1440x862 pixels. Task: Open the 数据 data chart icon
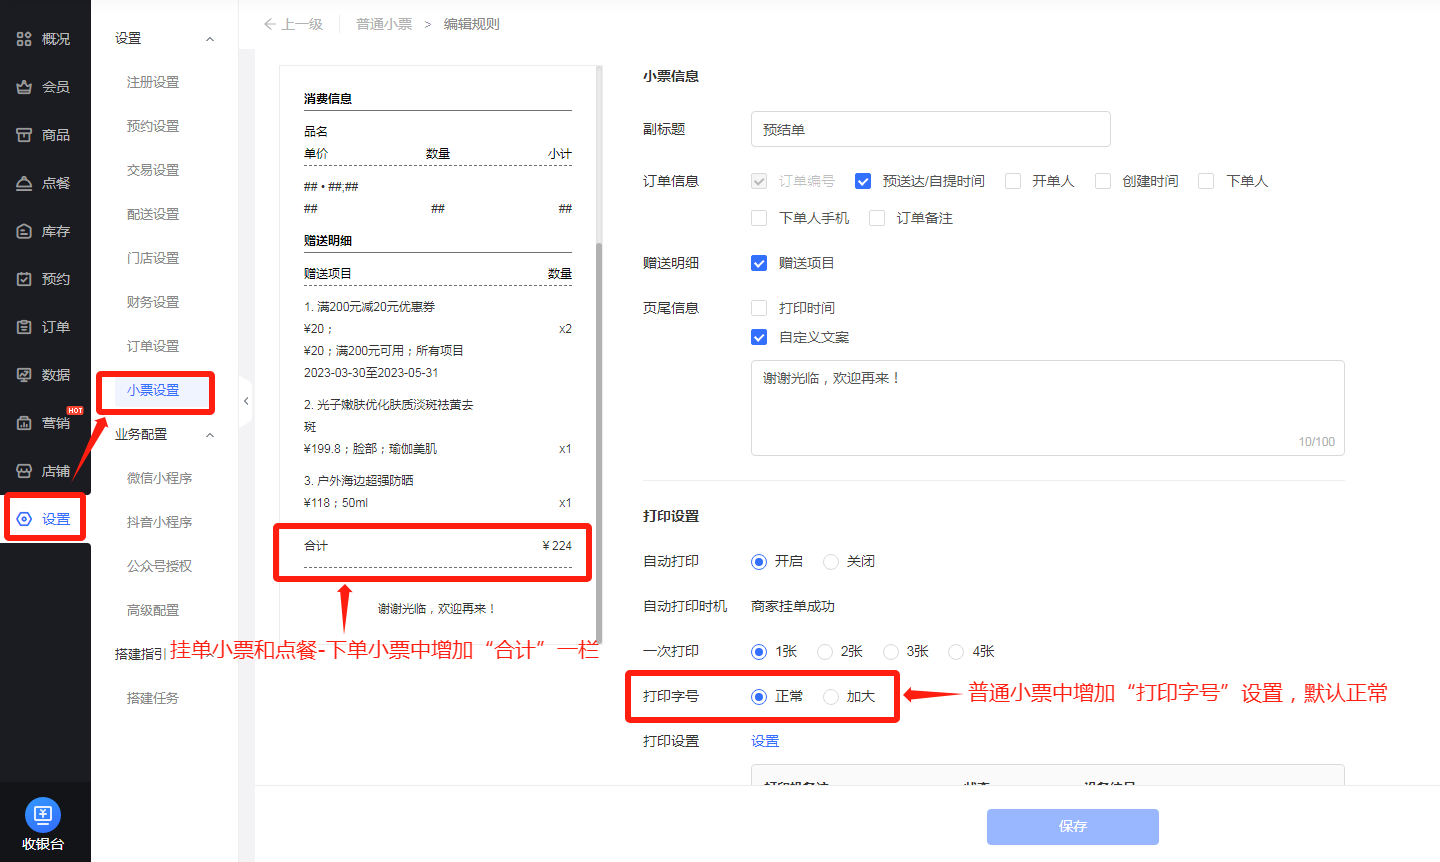[x=24, y=375]
